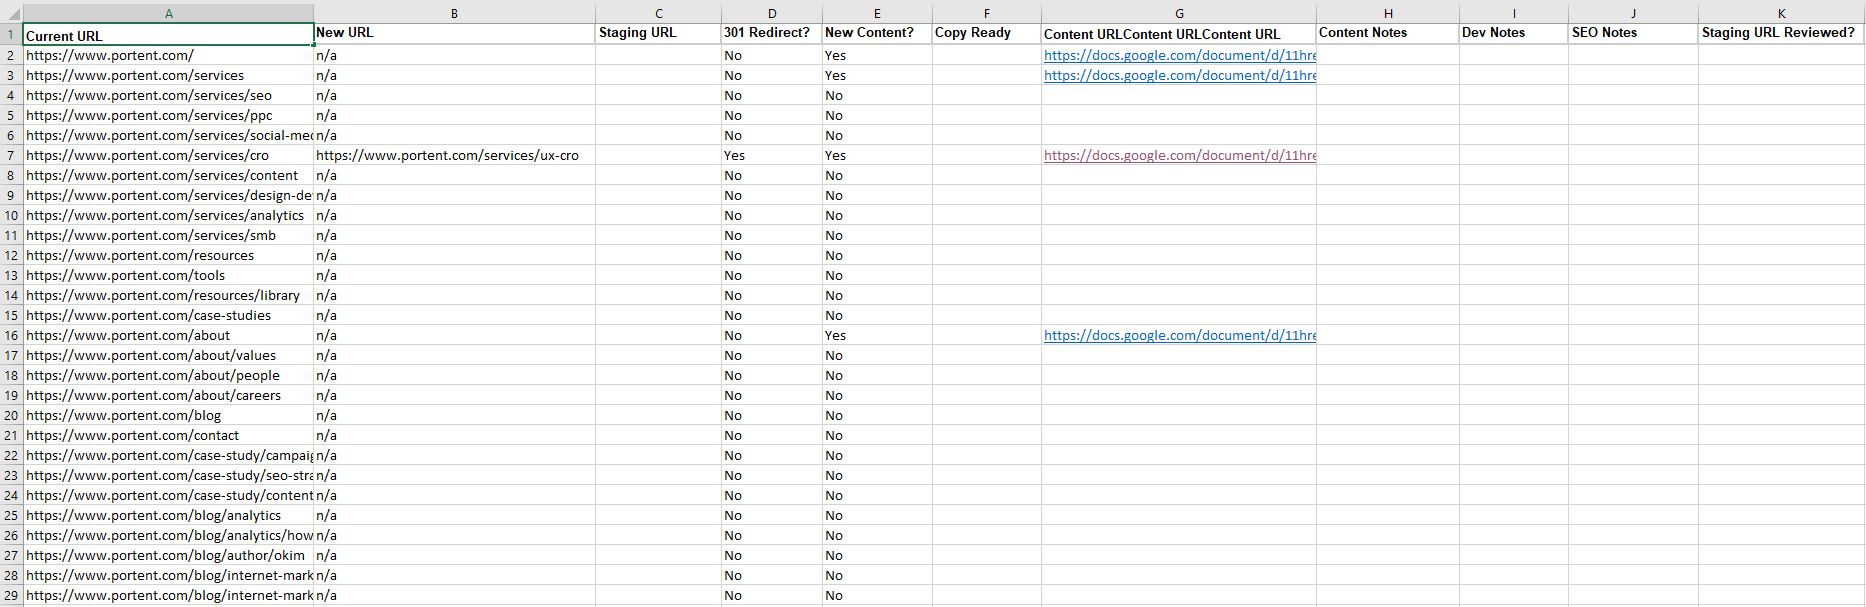The height and width of the screenshot is (607, 1866).
Task: Select cell https://www.portent.com/blog/author/okim
Action: click(168, 555)
